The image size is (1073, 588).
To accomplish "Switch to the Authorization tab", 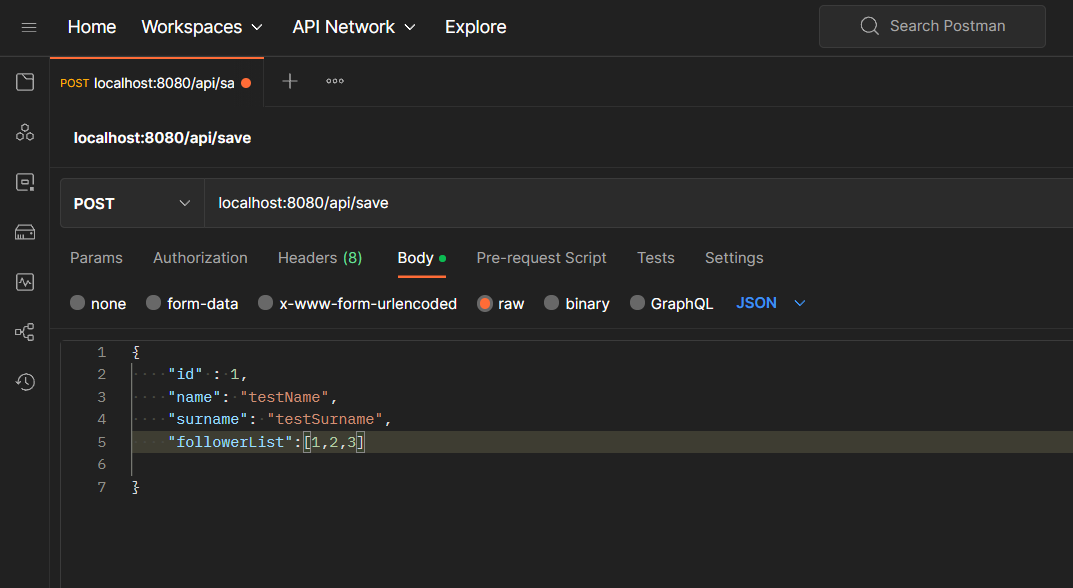I will pyautogui.click(x=201, y=258).
